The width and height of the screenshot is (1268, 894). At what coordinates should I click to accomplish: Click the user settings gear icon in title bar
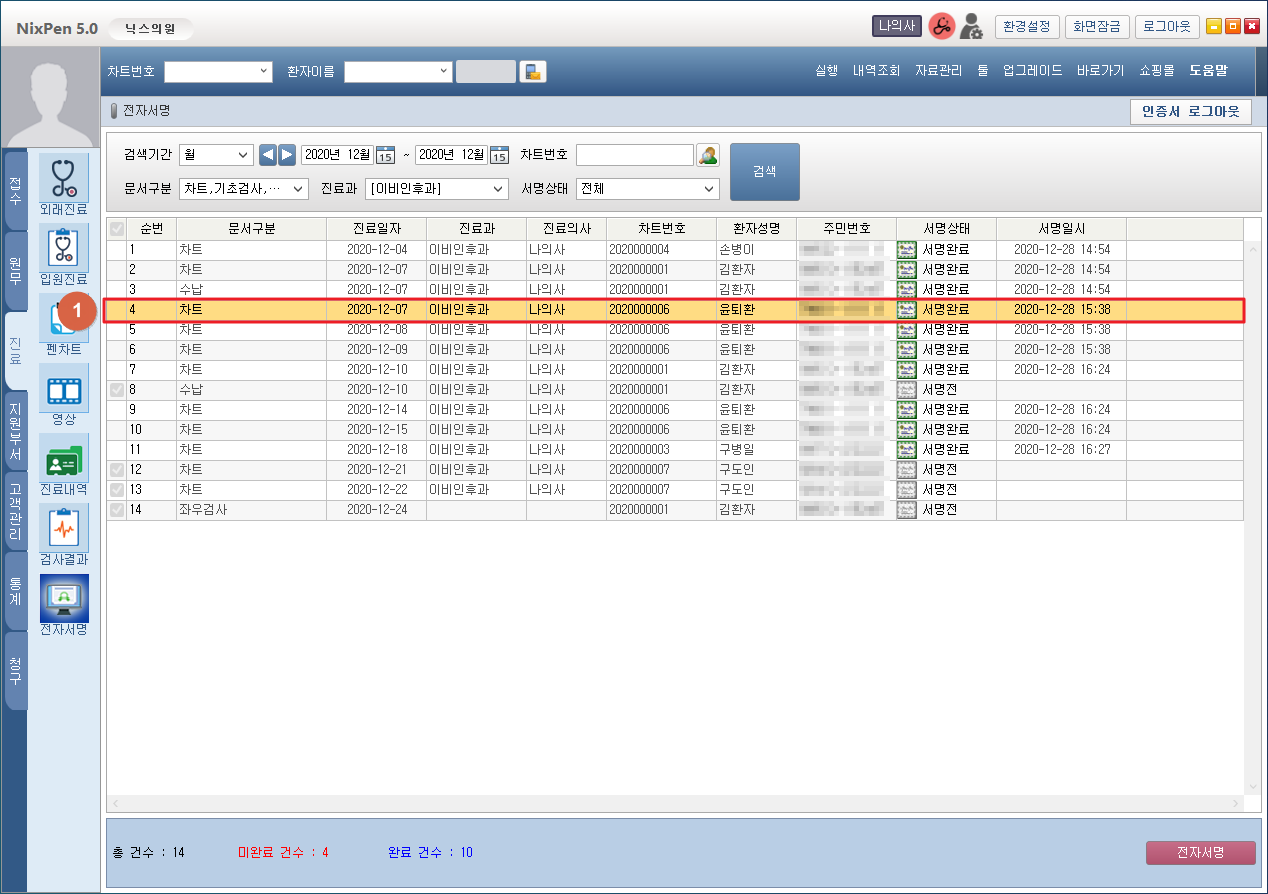971,27
